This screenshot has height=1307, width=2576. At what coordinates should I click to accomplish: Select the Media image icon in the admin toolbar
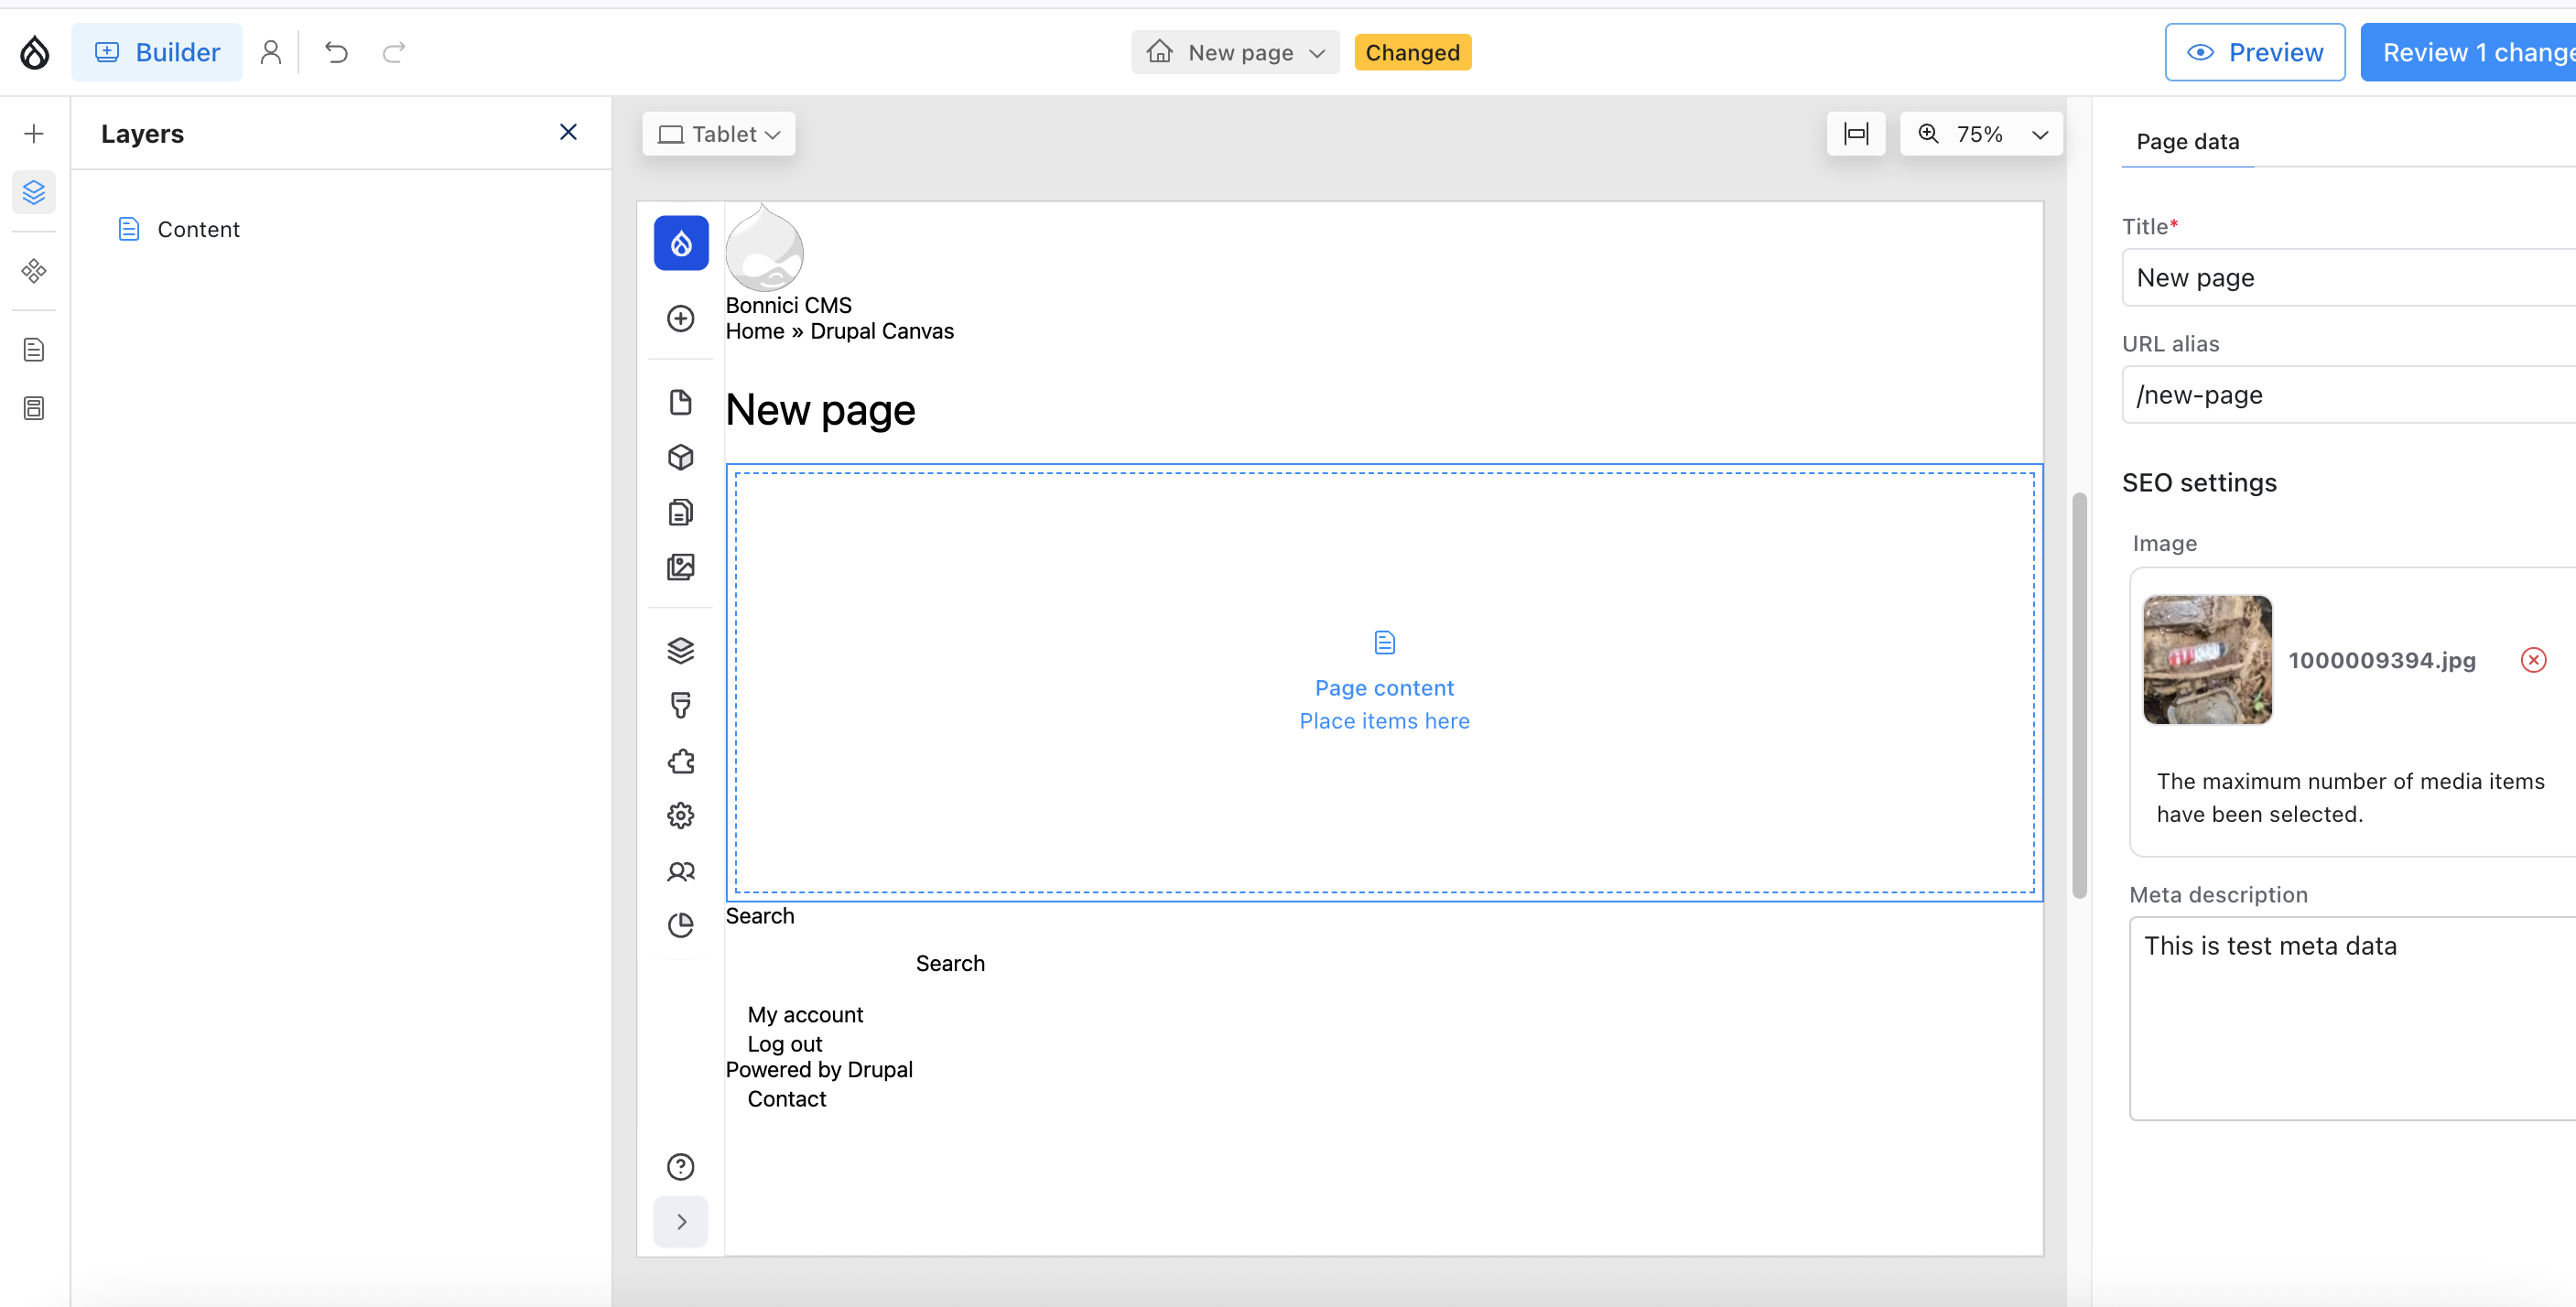coord(681,567)
